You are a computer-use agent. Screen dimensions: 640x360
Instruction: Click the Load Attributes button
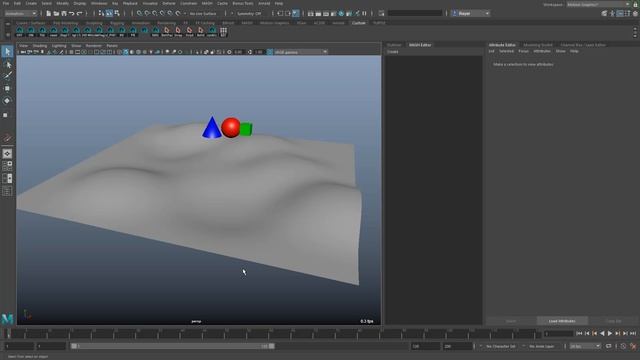click(x=562, y=321)
